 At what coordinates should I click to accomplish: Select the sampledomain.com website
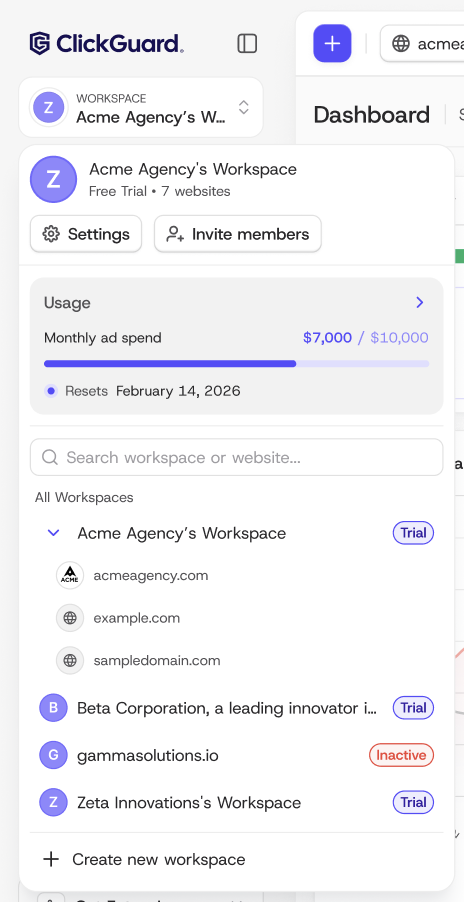[x=157, y=660]
